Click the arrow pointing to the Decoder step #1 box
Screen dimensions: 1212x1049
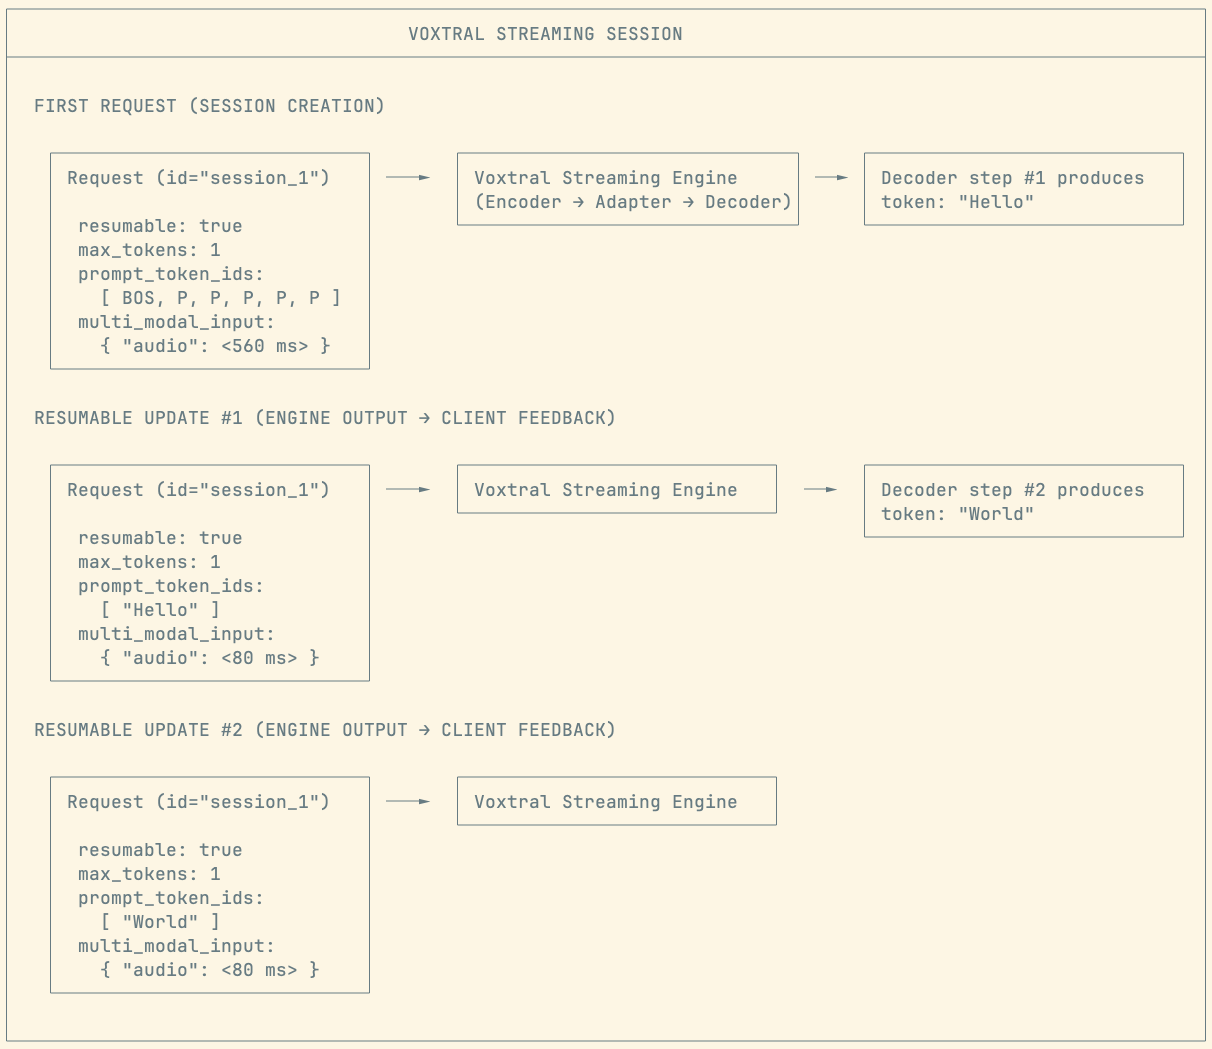(x=831, y=177)
